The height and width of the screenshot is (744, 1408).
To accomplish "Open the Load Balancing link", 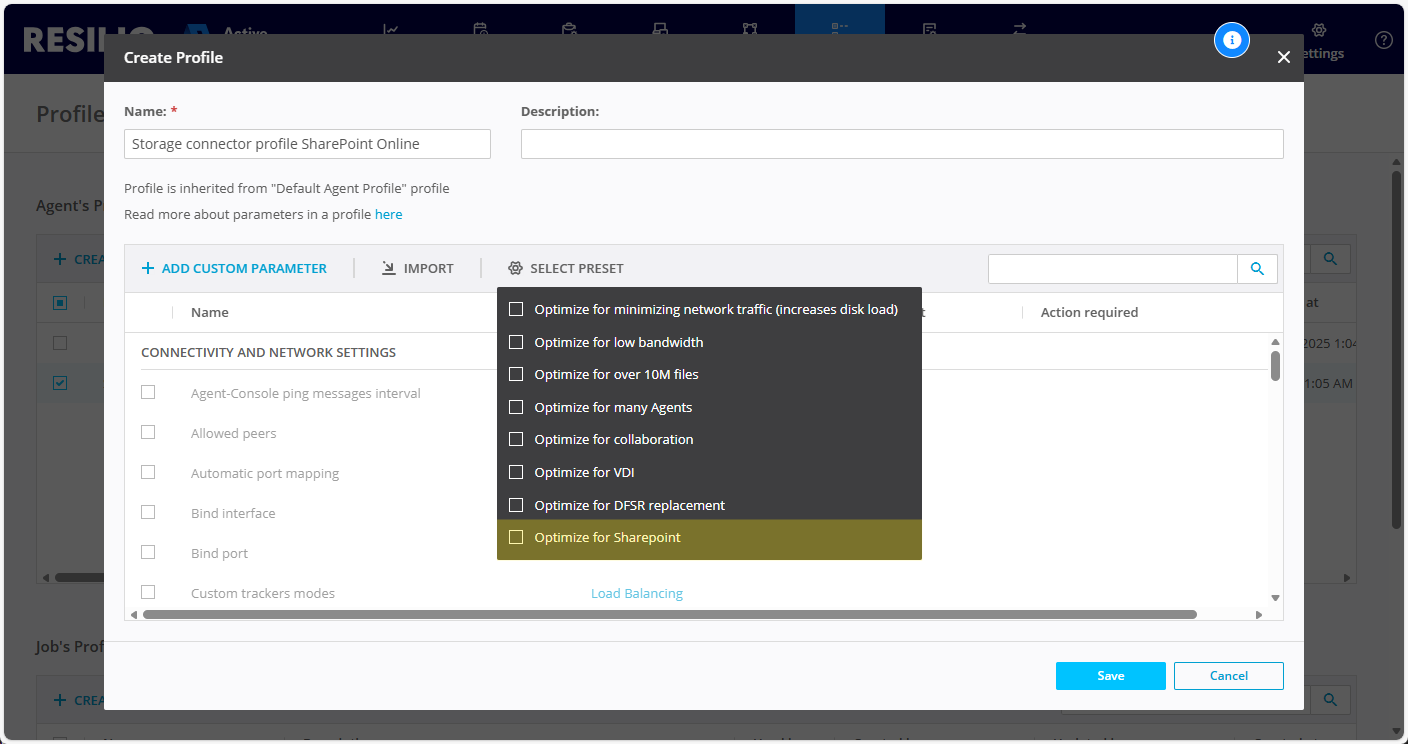I will [x=636, y=593].
